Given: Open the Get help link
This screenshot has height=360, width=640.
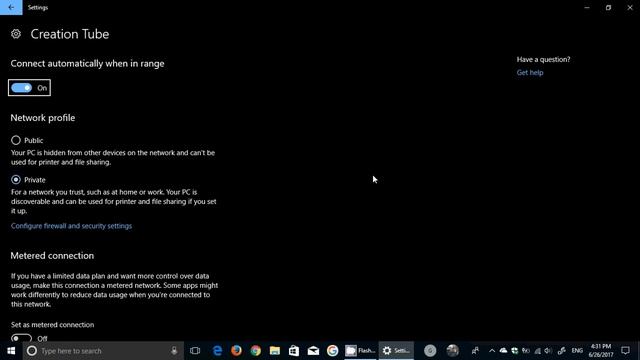Looking at the screenshot, I should point(530,73).
